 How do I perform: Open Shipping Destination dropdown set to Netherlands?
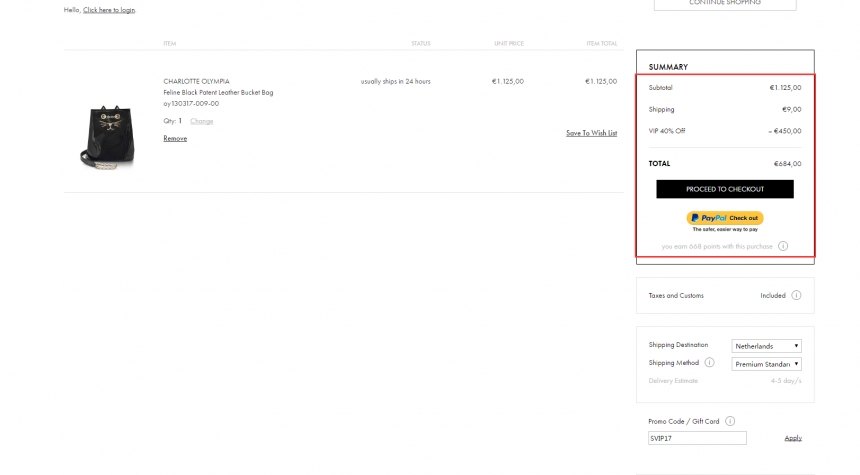766,346
